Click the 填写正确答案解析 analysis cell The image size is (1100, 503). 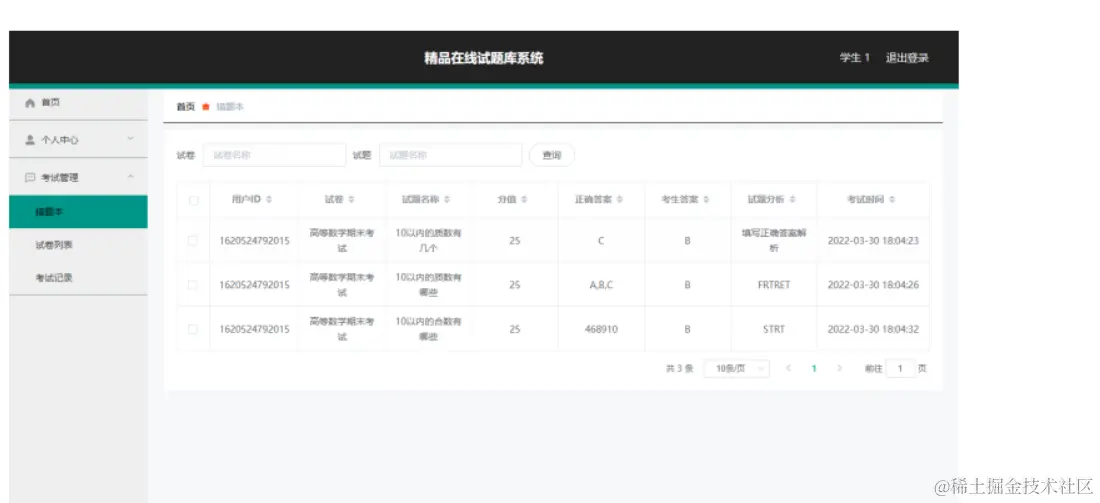coord(774,241)
